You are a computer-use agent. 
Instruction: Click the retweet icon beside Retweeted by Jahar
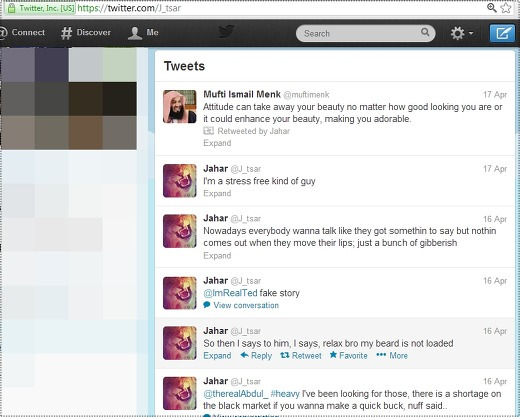point(208,131)
